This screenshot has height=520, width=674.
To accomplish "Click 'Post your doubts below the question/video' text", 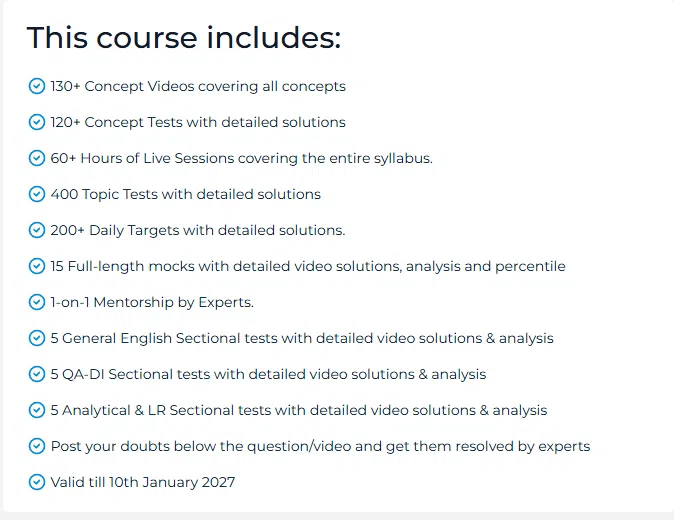I will pyautogui.click(x=320, y=447).
